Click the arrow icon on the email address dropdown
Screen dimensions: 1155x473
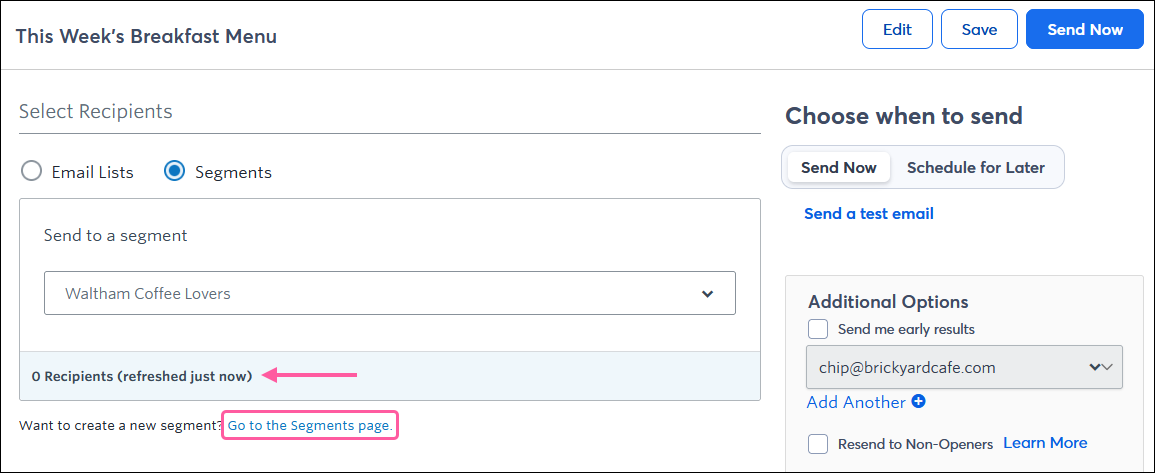1100,367
